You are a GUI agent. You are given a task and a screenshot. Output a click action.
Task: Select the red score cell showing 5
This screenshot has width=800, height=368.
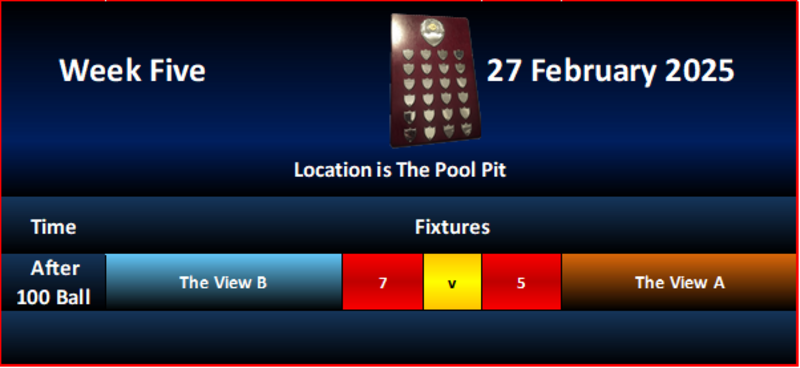coord(521,282)
